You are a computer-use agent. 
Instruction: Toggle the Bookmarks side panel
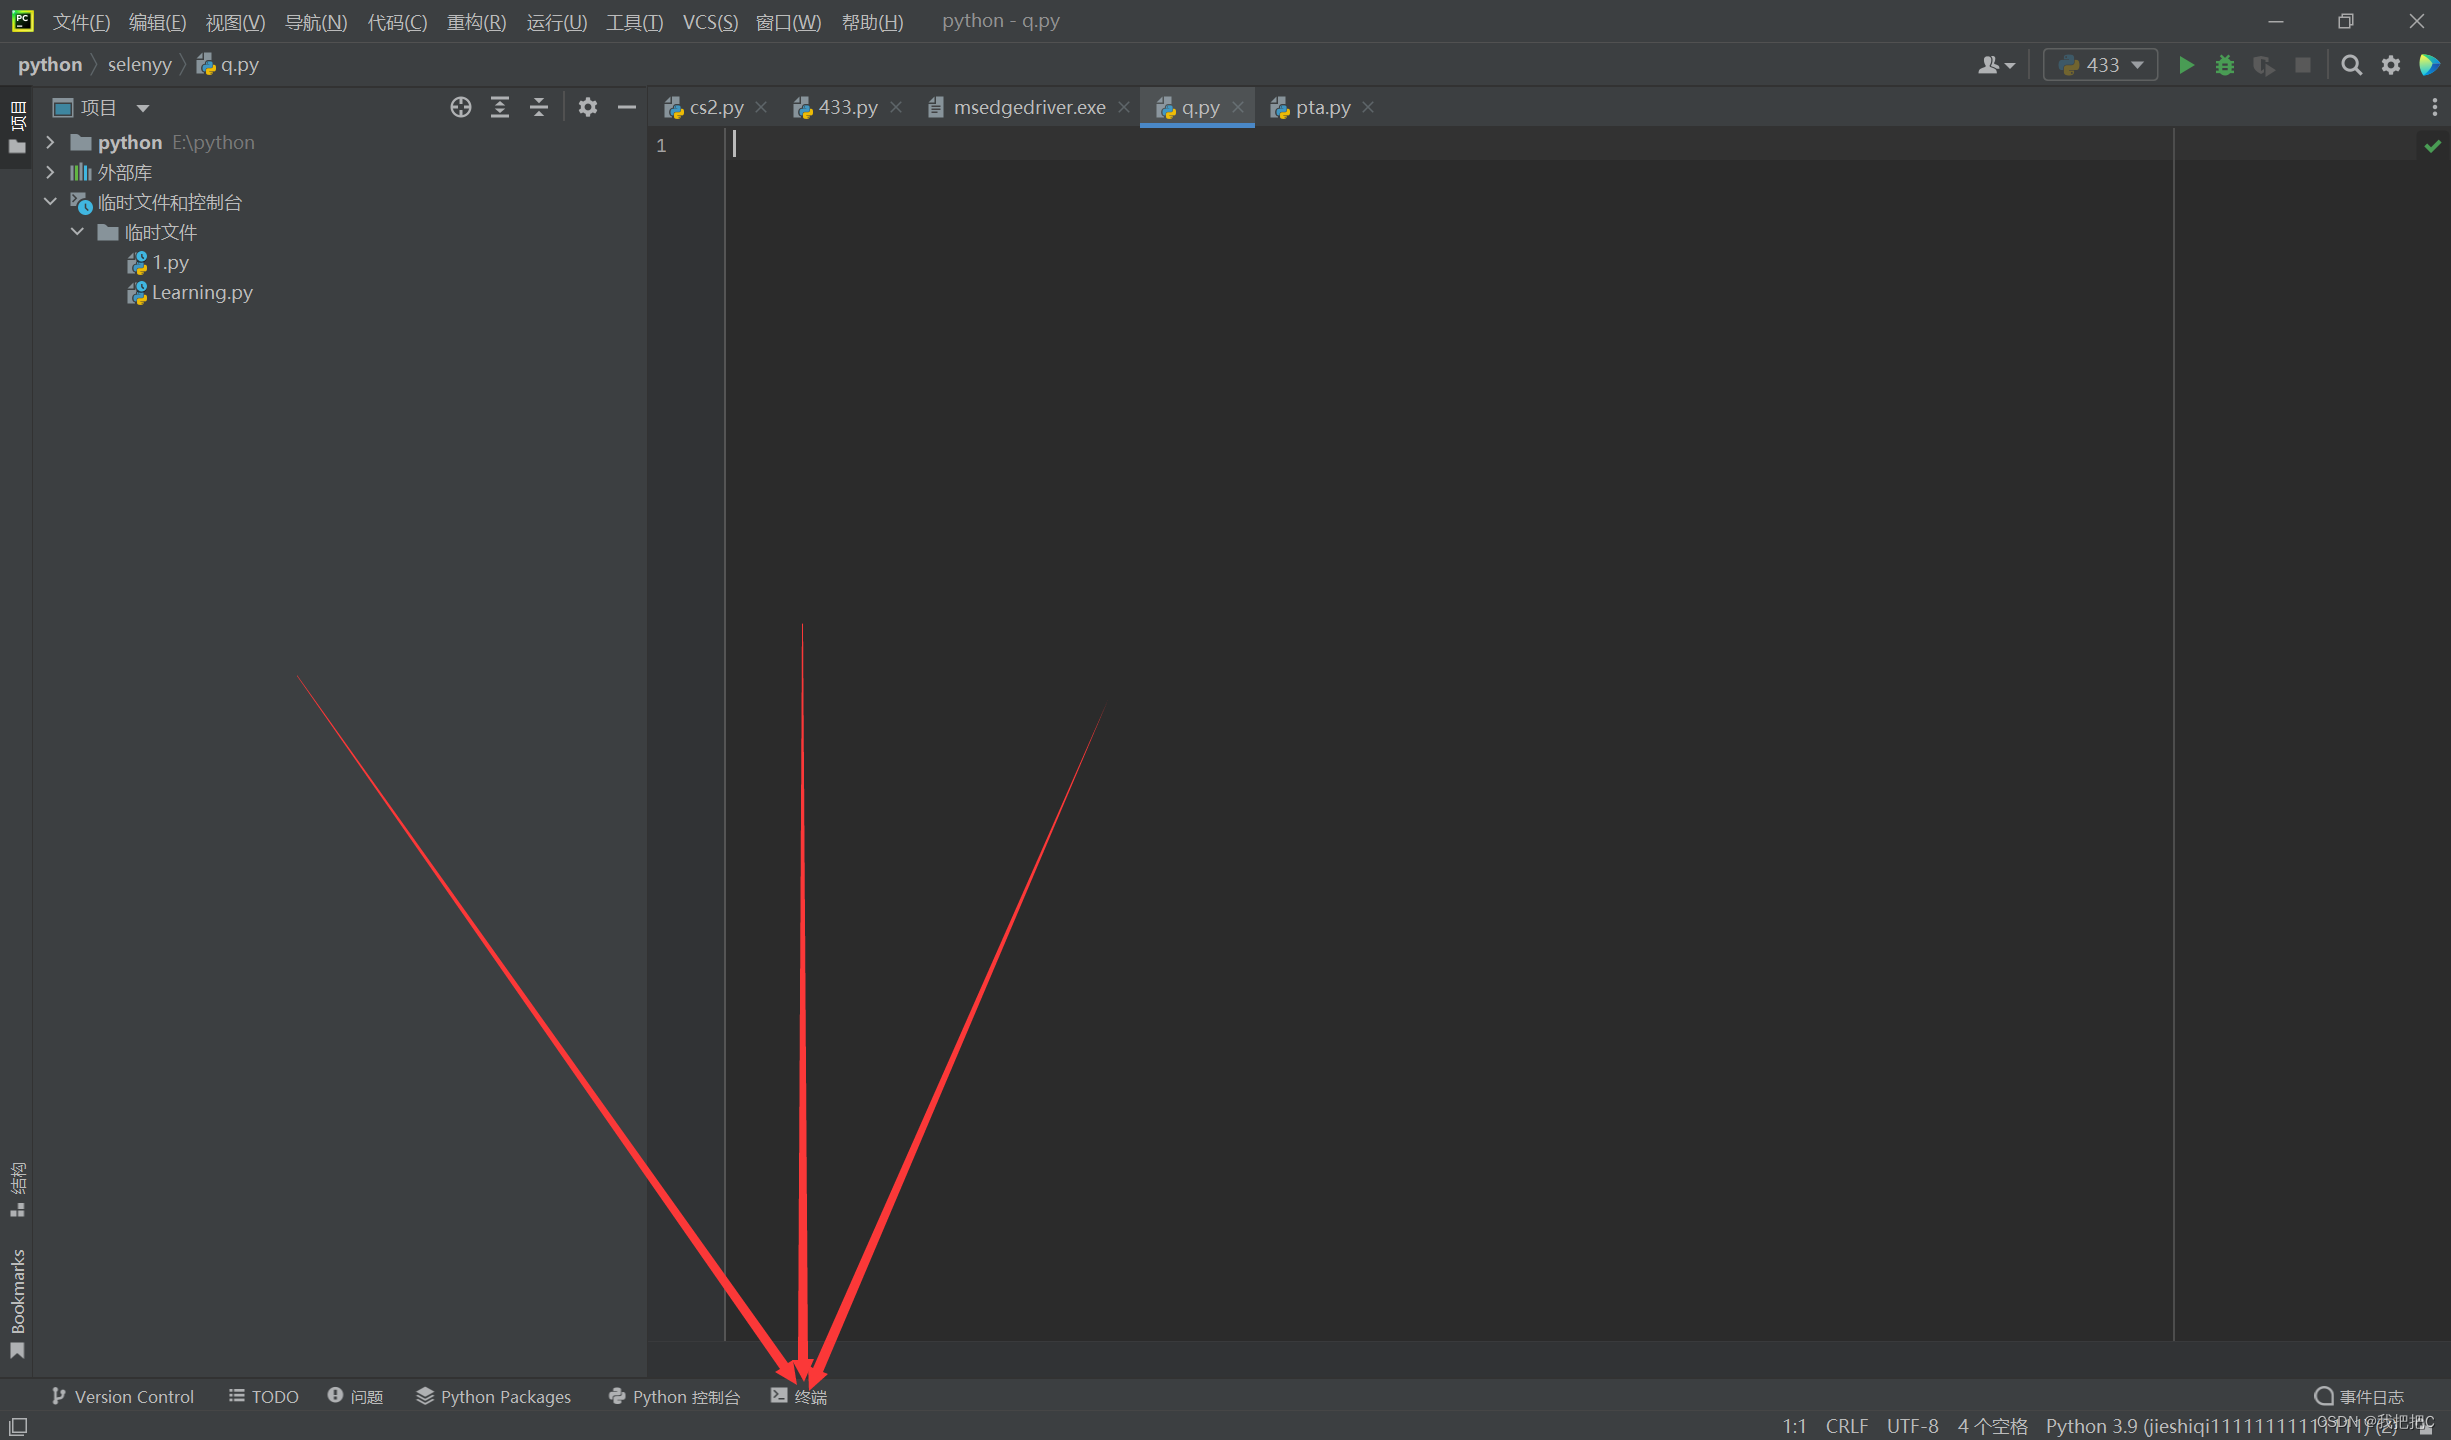[17, 1303]
